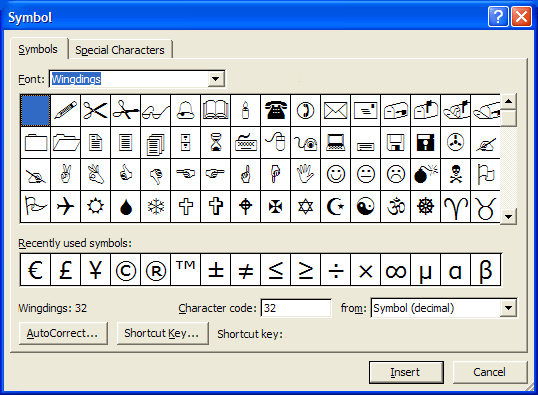Pick the laptop computer symbol
This screenshot has width=538, height=395.
[x=336, y=142]
